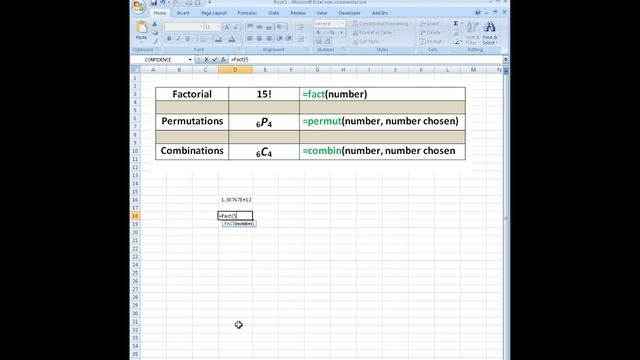The width and height of the screenshot is (640, 360).
Task: Switch to the Insert ribbon tab
Action: click(183, 13)
